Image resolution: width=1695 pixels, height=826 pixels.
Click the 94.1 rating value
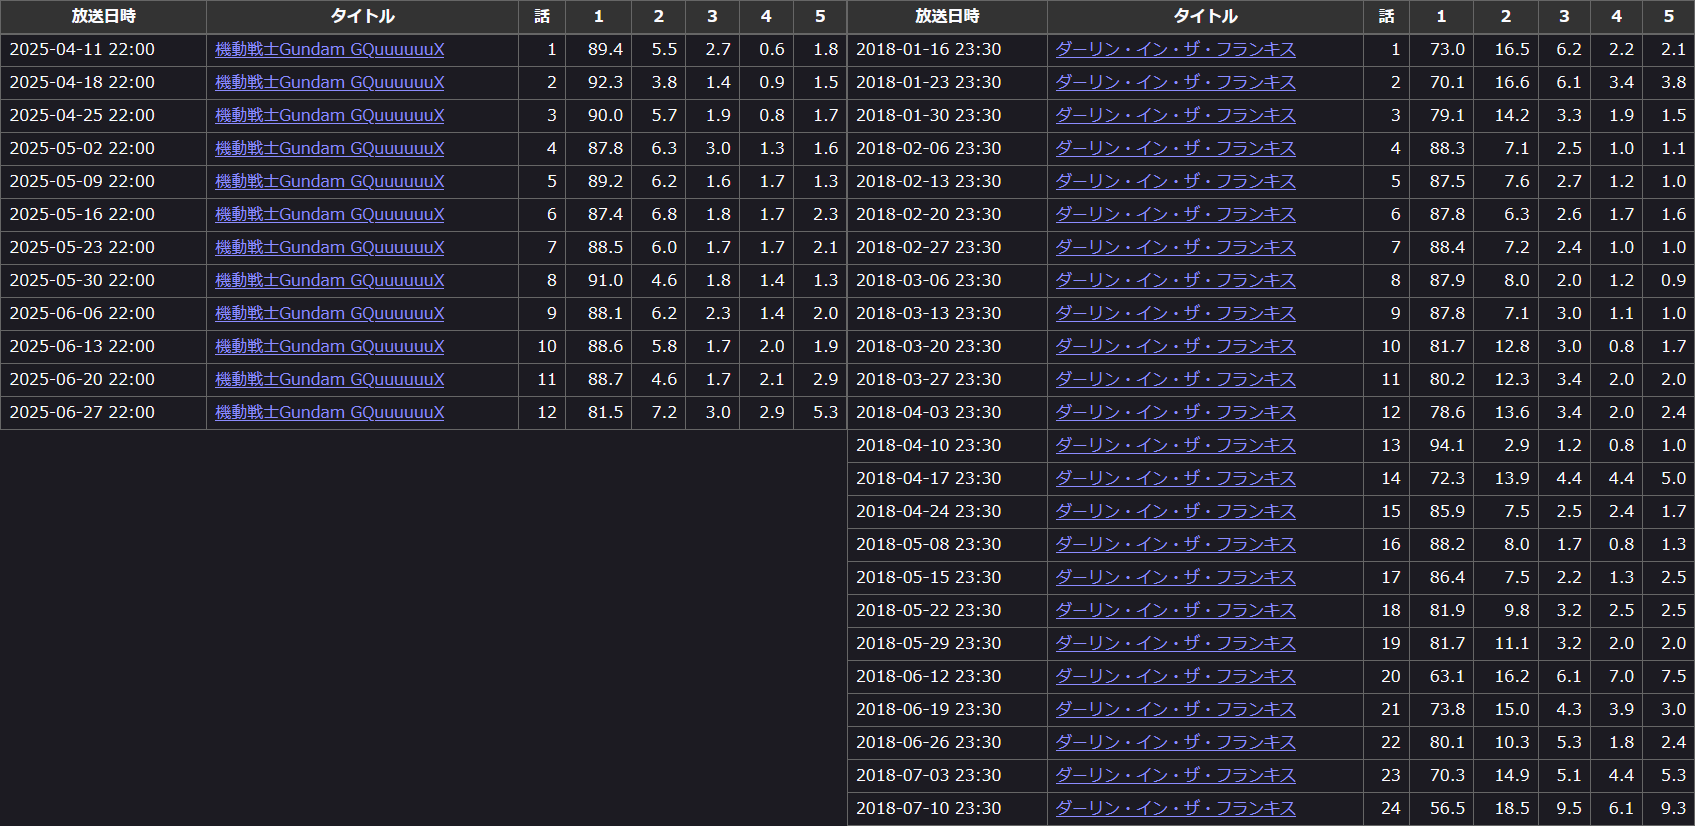point(1447,445)
